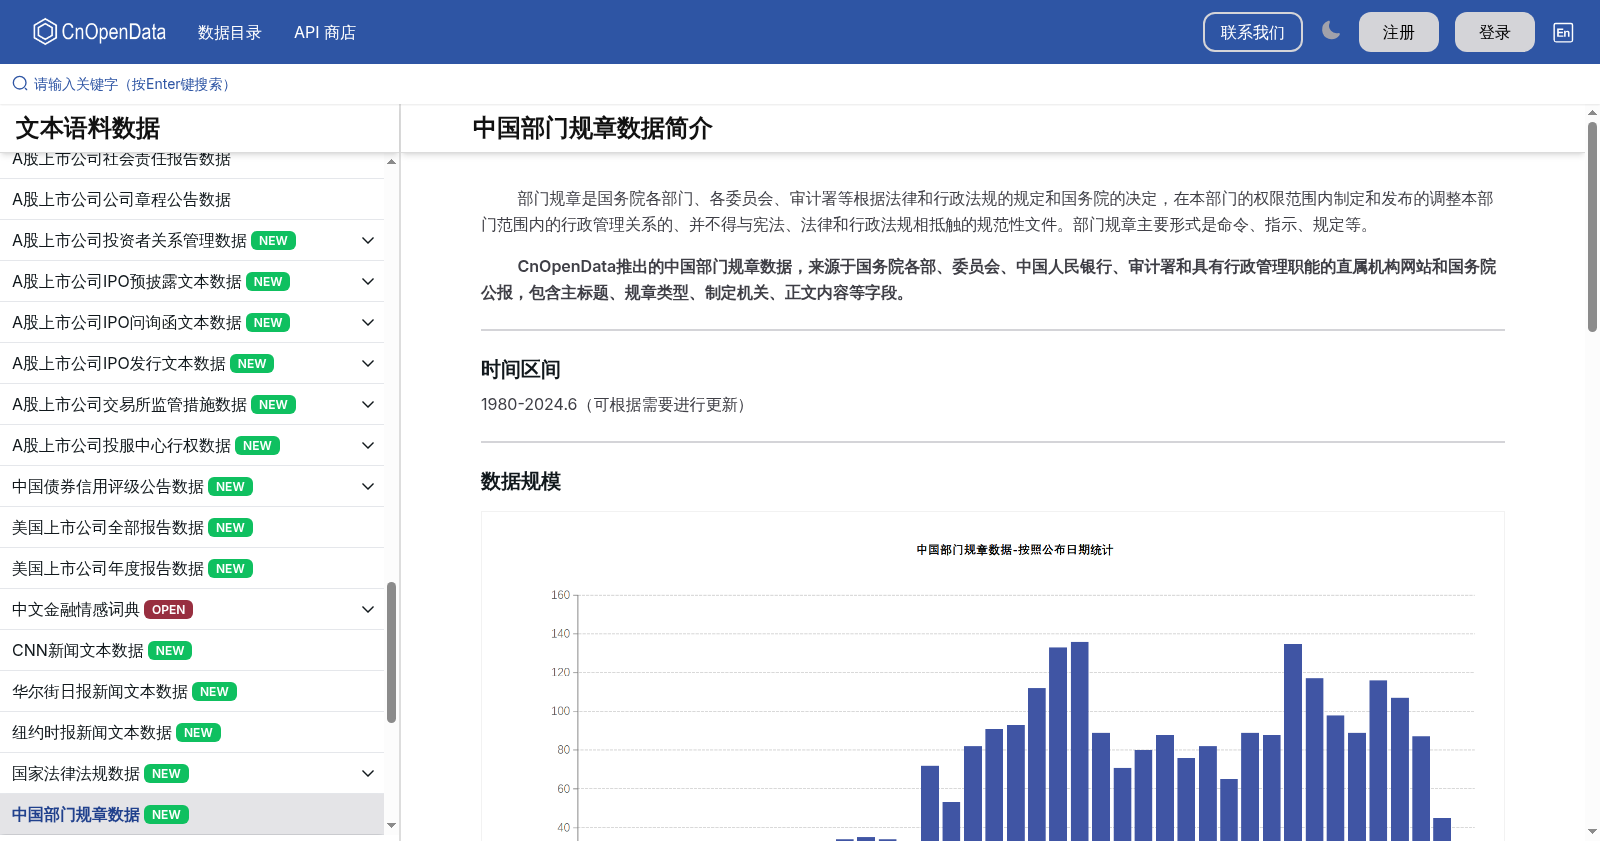The width and height of the screenshot is (1600, 857).
Task: Open A股上市公司公司章程公告数据 item
Action: point(192,199)
